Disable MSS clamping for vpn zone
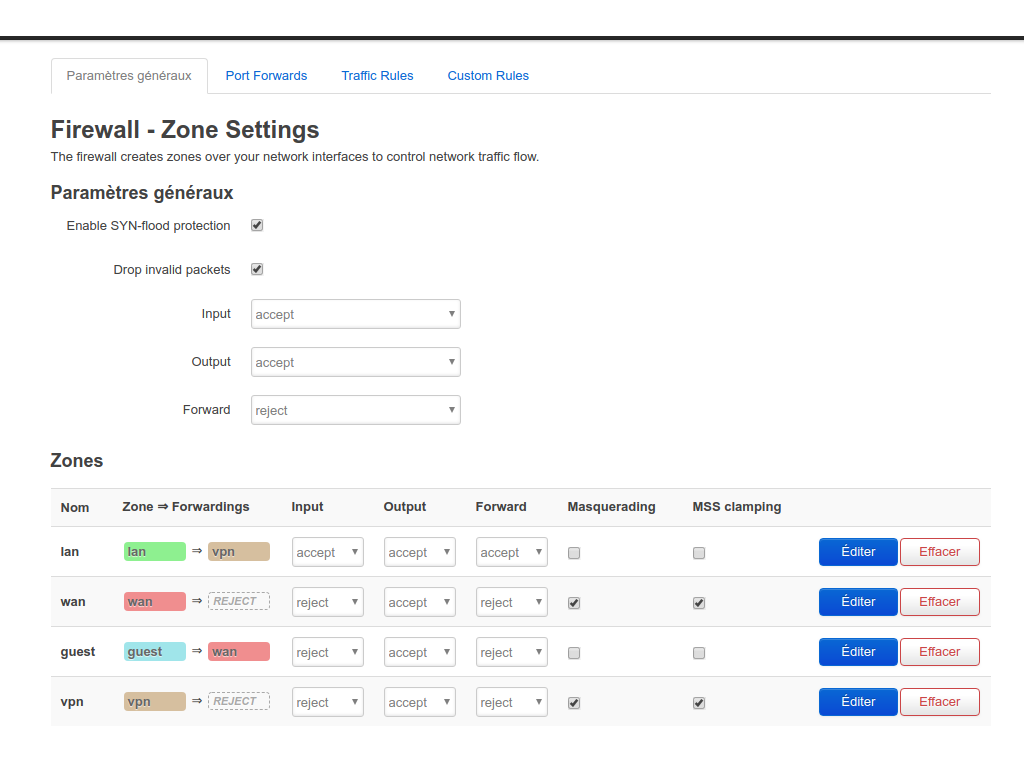Image resolution: width=1024 pixels, height=768 pixels. [699, 703]
